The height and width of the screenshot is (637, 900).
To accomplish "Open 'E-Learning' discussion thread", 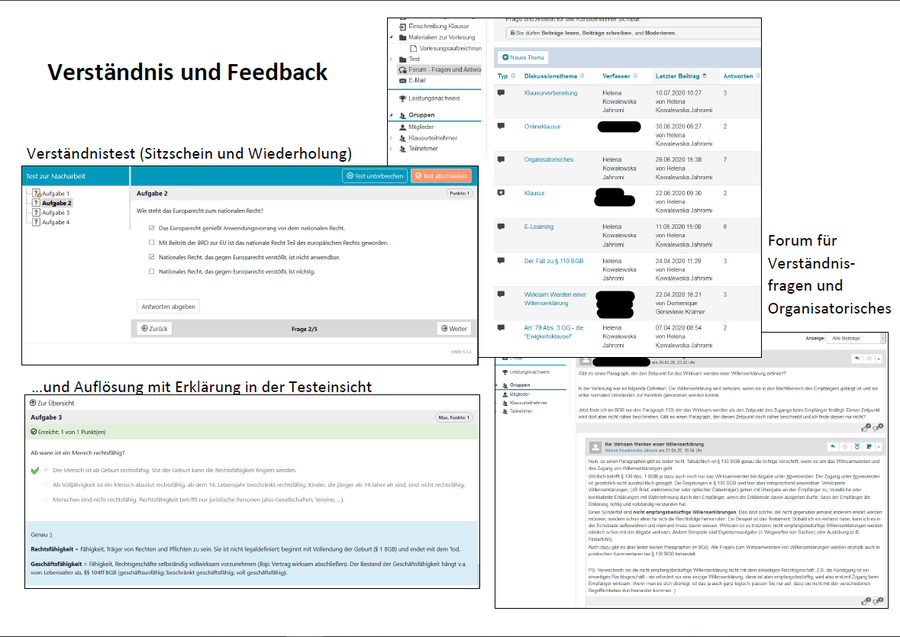I will click(x=539, y=227).
